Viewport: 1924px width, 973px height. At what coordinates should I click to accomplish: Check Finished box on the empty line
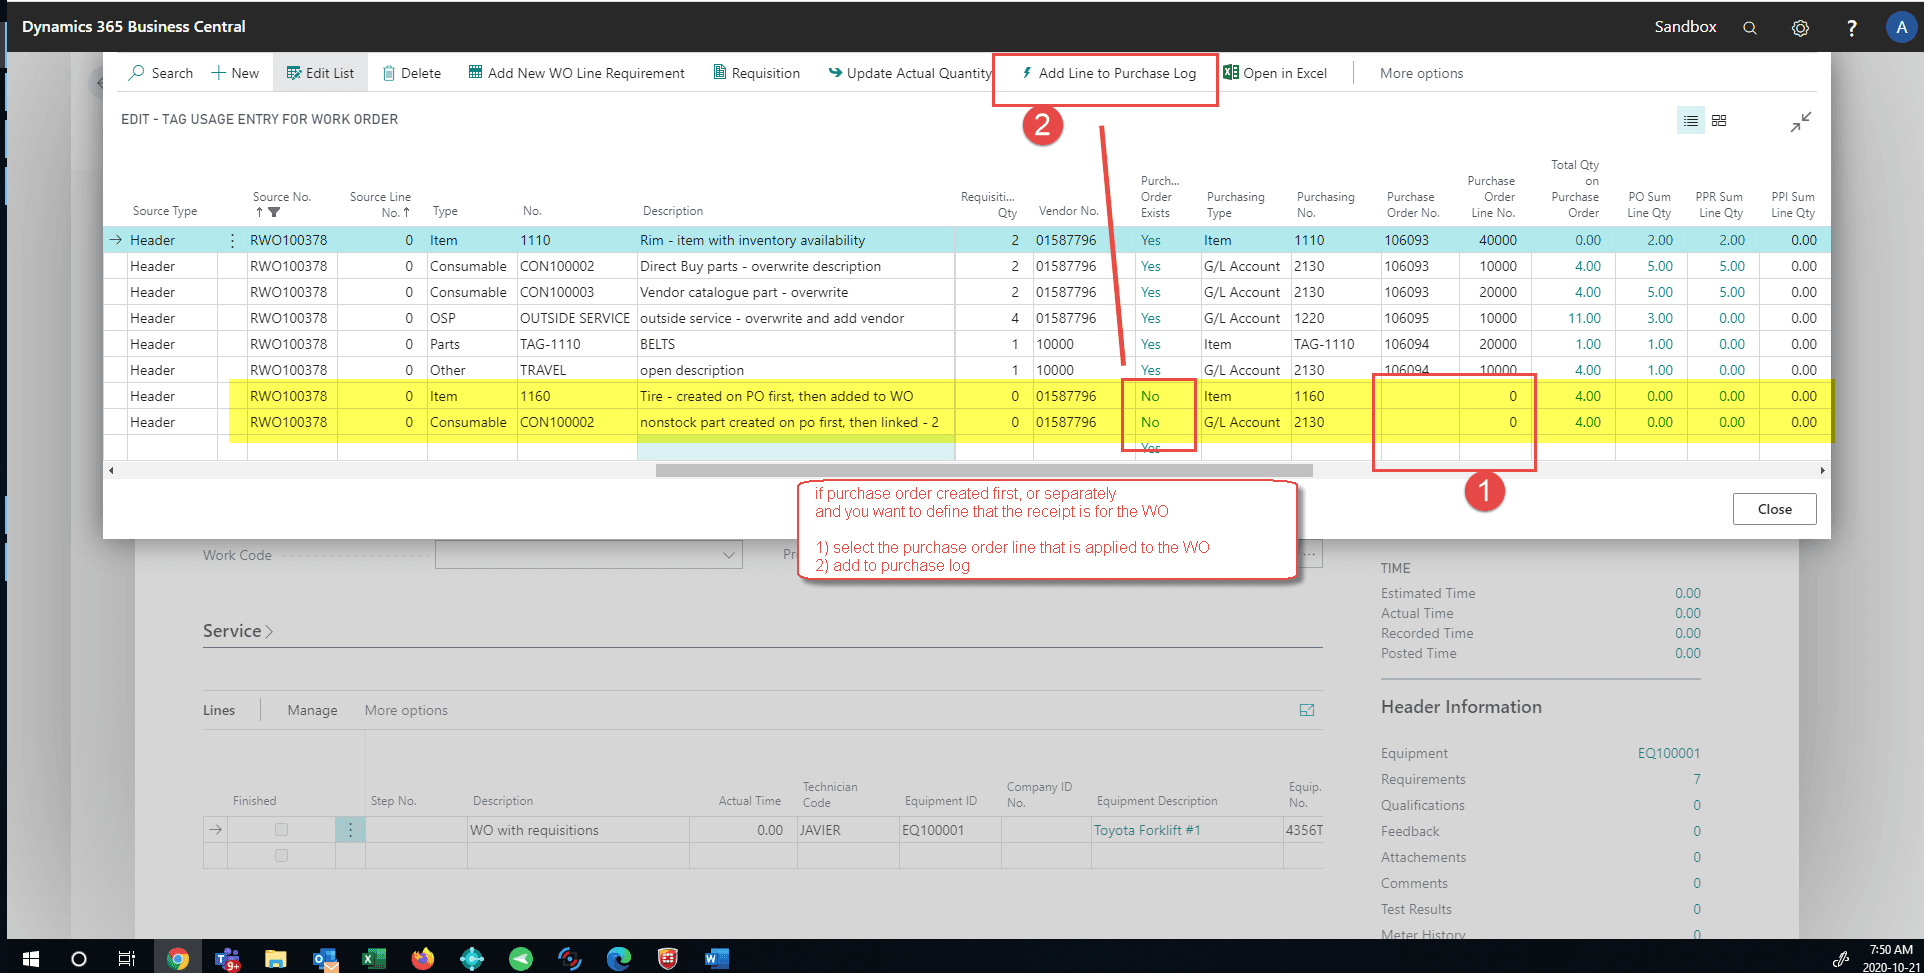tap(281, 856)
